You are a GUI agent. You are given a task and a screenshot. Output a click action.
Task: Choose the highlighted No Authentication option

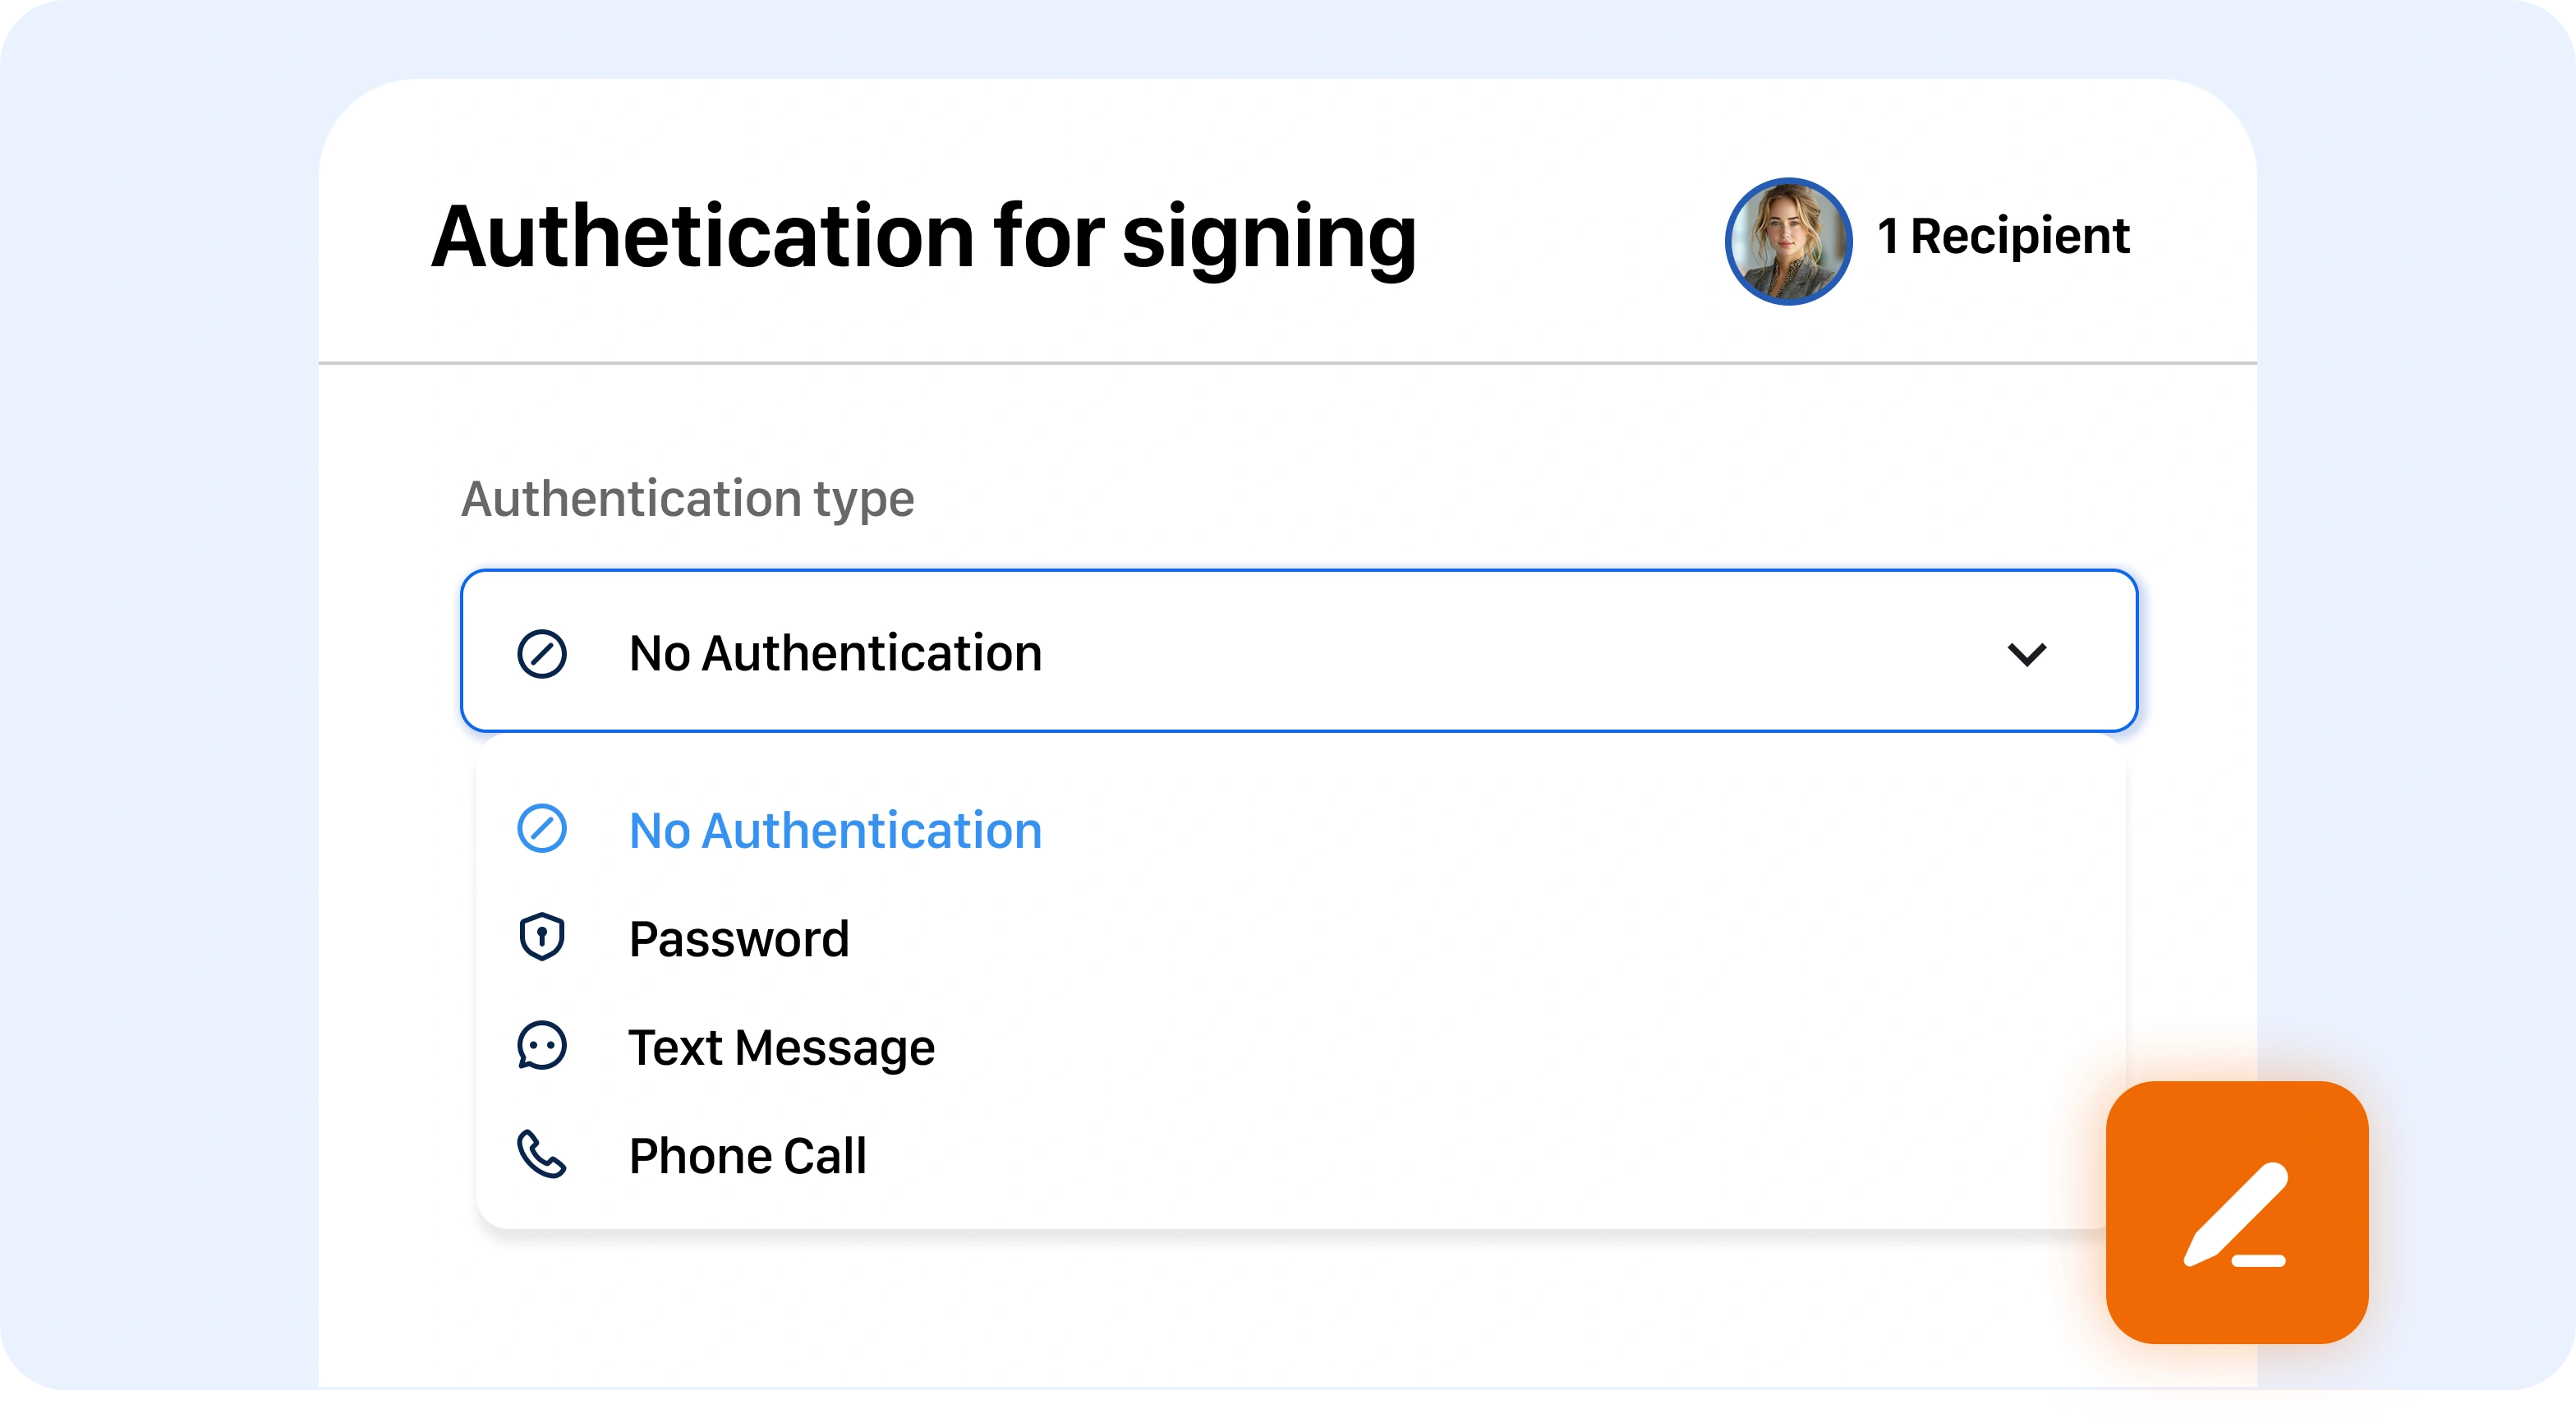pyautogui.click(x=835, y=830)
